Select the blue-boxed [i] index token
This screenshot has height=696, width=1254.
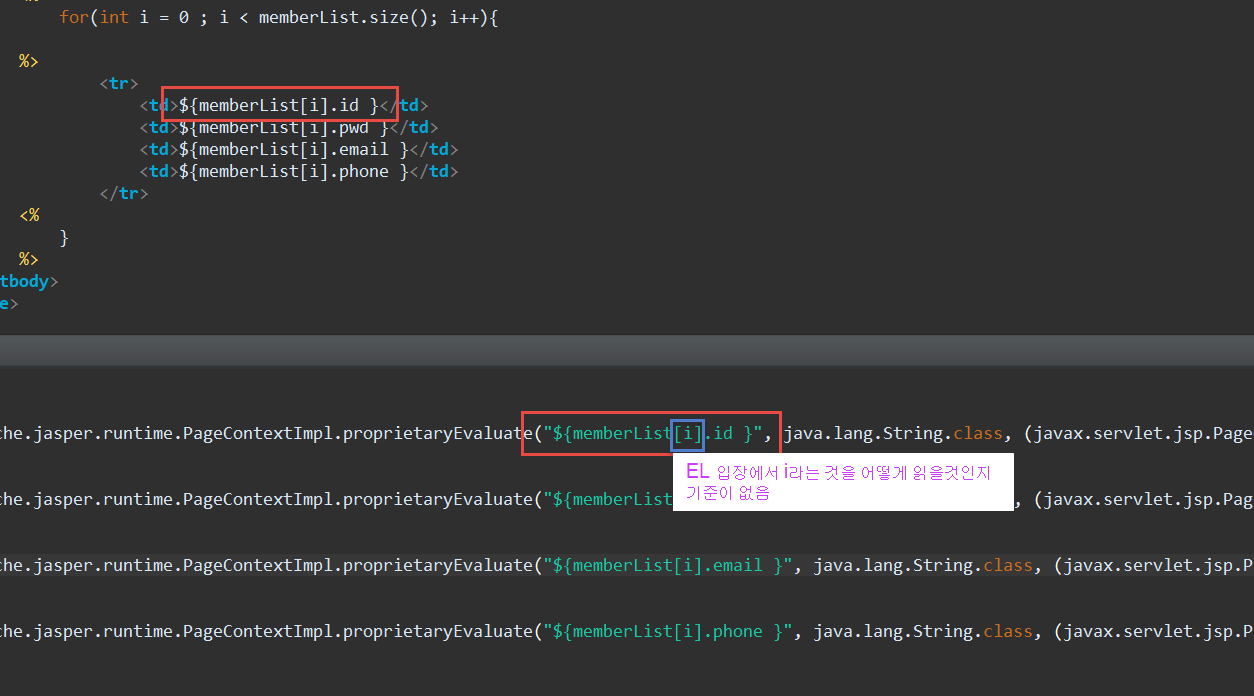click(688, 433)
